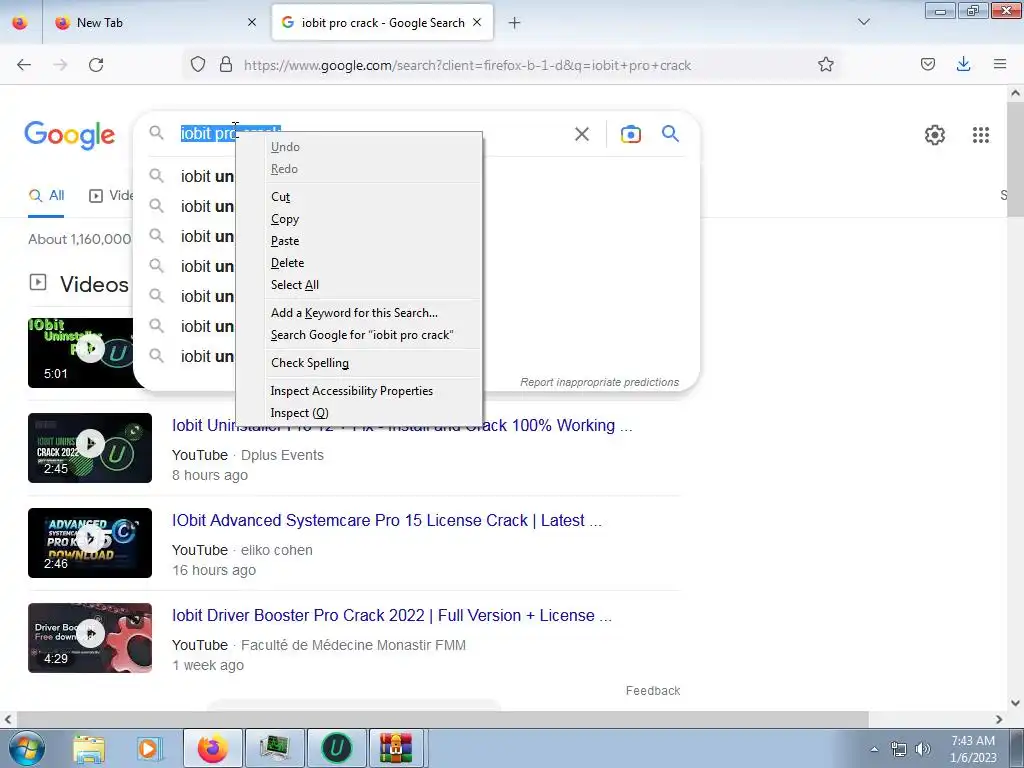Click the network tray icon
The image size is (1024, 768).
[899, 749]
